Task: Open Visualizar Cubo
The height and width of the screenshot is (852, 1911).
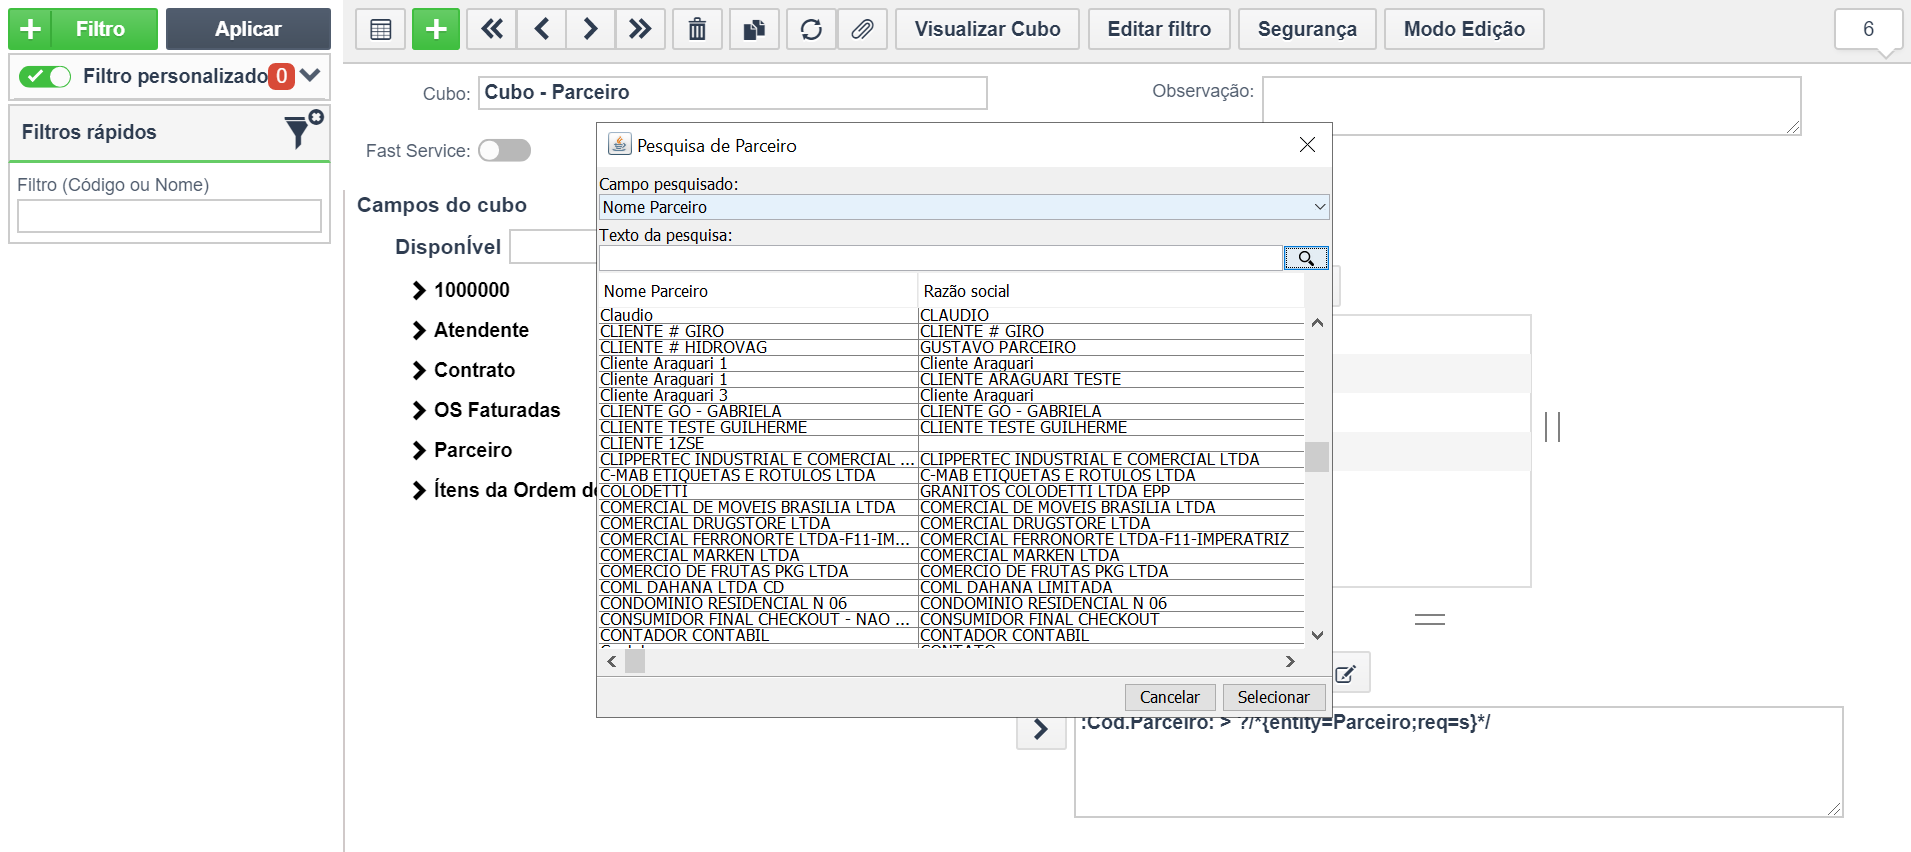Action: click(987, 29)
